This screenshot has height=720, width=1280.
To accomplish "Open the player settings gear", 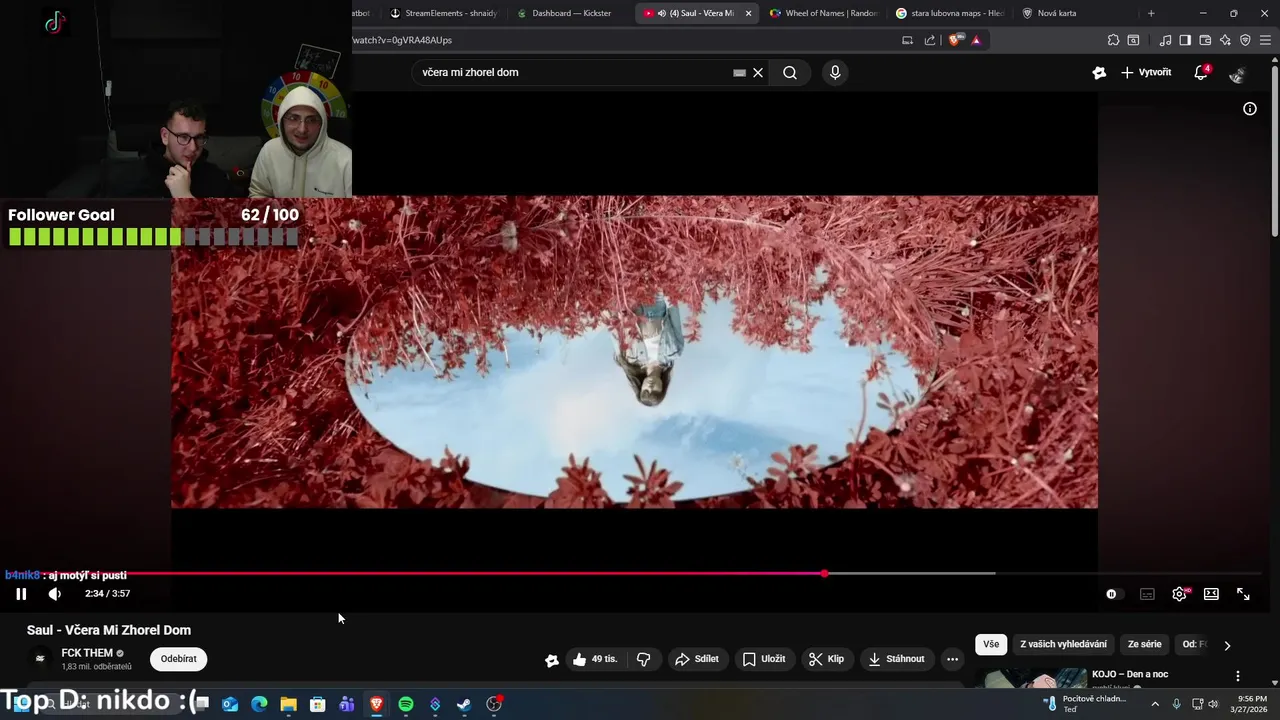I will (x=1179, y=594).
